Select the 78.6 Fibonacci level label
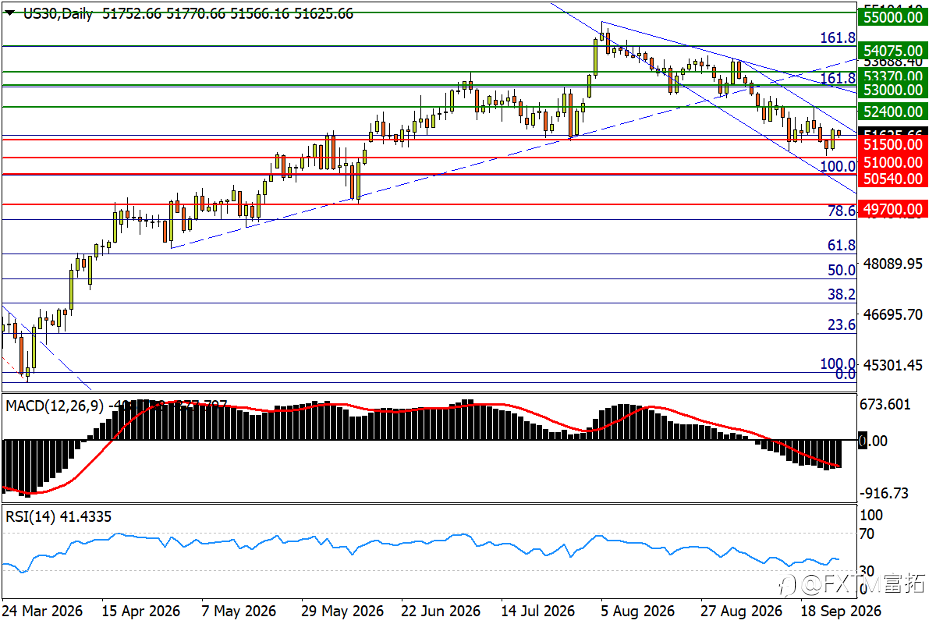The height and width of the screenshot is (624, 936). coord(841,211)
